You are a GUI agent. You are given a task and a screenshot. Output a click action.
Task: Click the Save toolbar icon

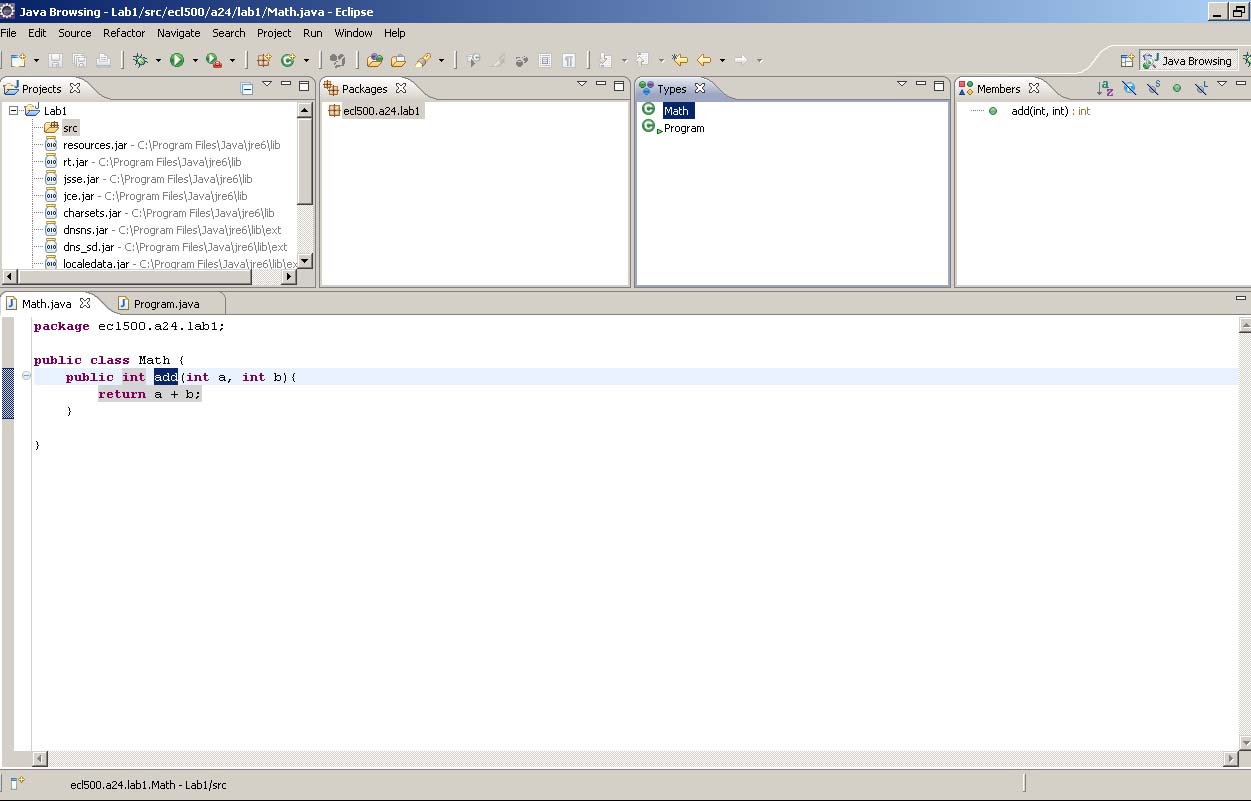click(56, 60)
